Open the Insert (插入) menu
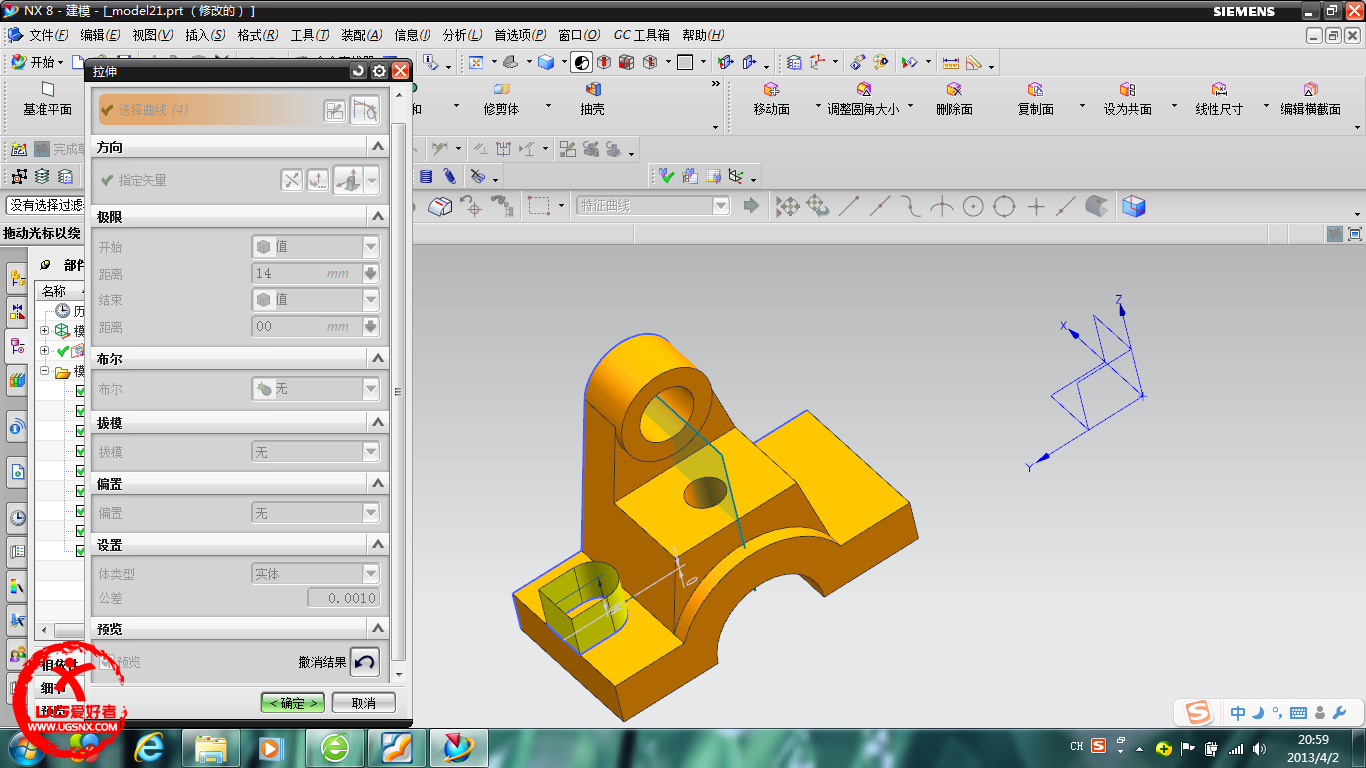The image size is (1366, 768). [x=205, y=35]
